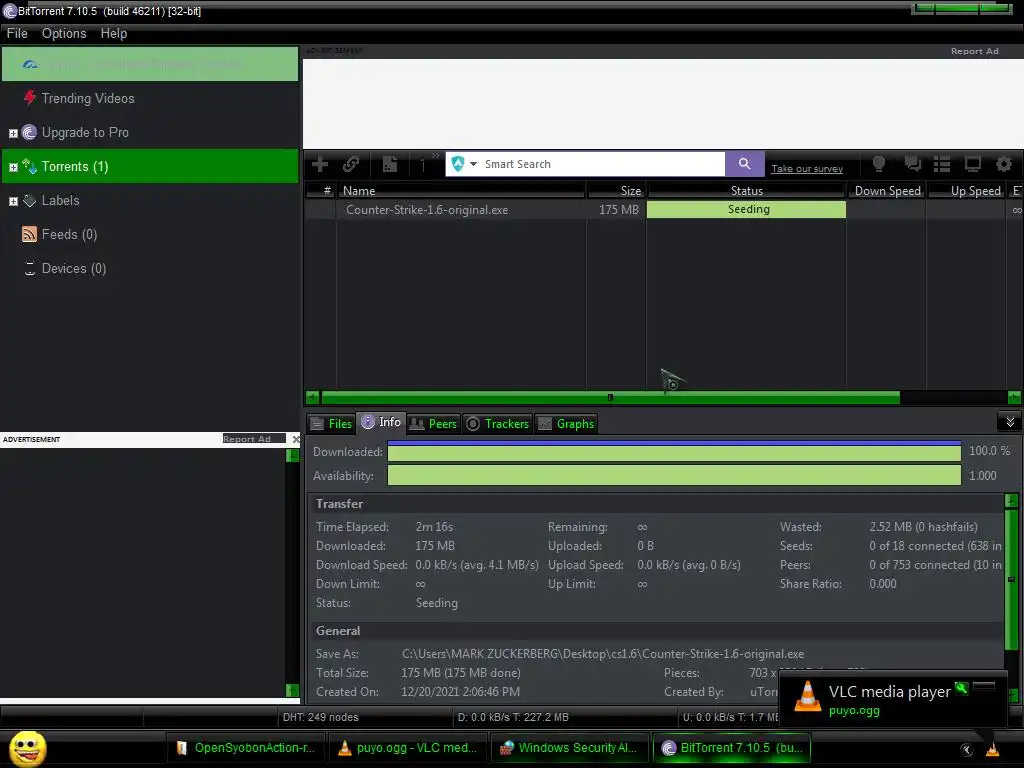The height and width of the screenshot is (768, 1024).
Task: Click Report Ad on sidebar advertisement
Action: click(247, 439)
